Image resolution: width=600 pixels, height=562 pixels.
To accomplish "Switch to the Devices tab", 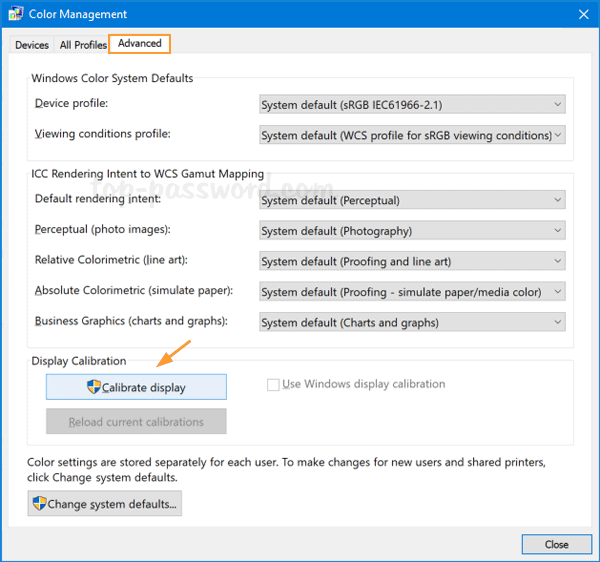I will (32, 45).
